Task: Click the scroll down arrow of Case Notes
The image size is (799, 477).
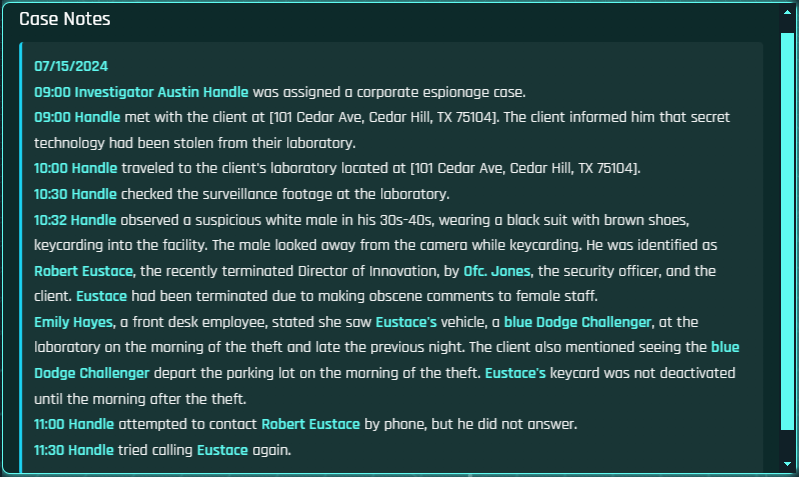Action: [788, 462]
